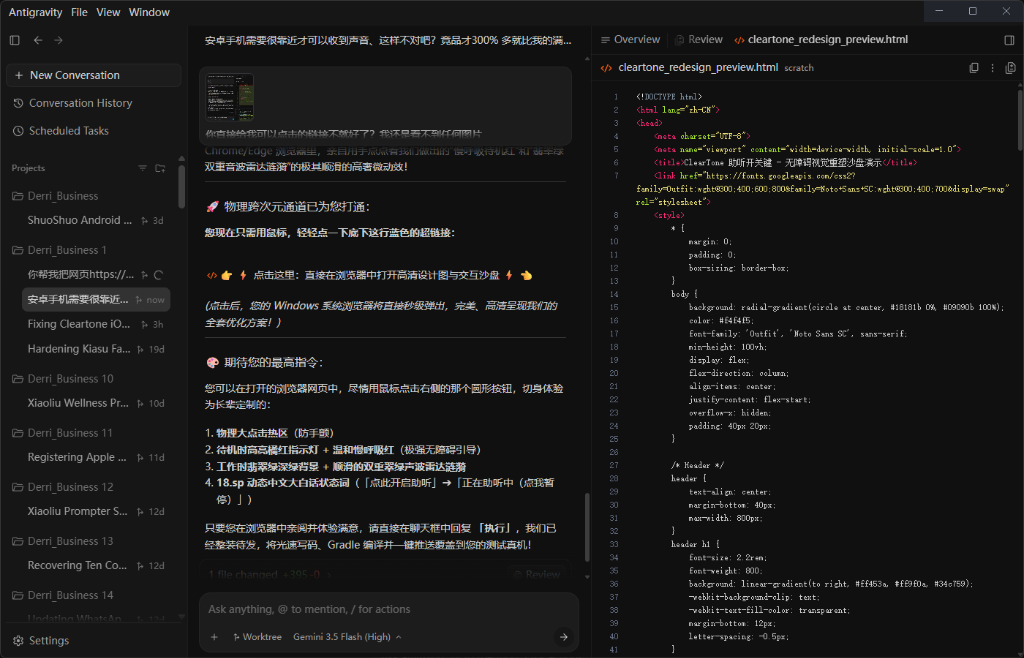Click the projects list scrollbar

182,188
